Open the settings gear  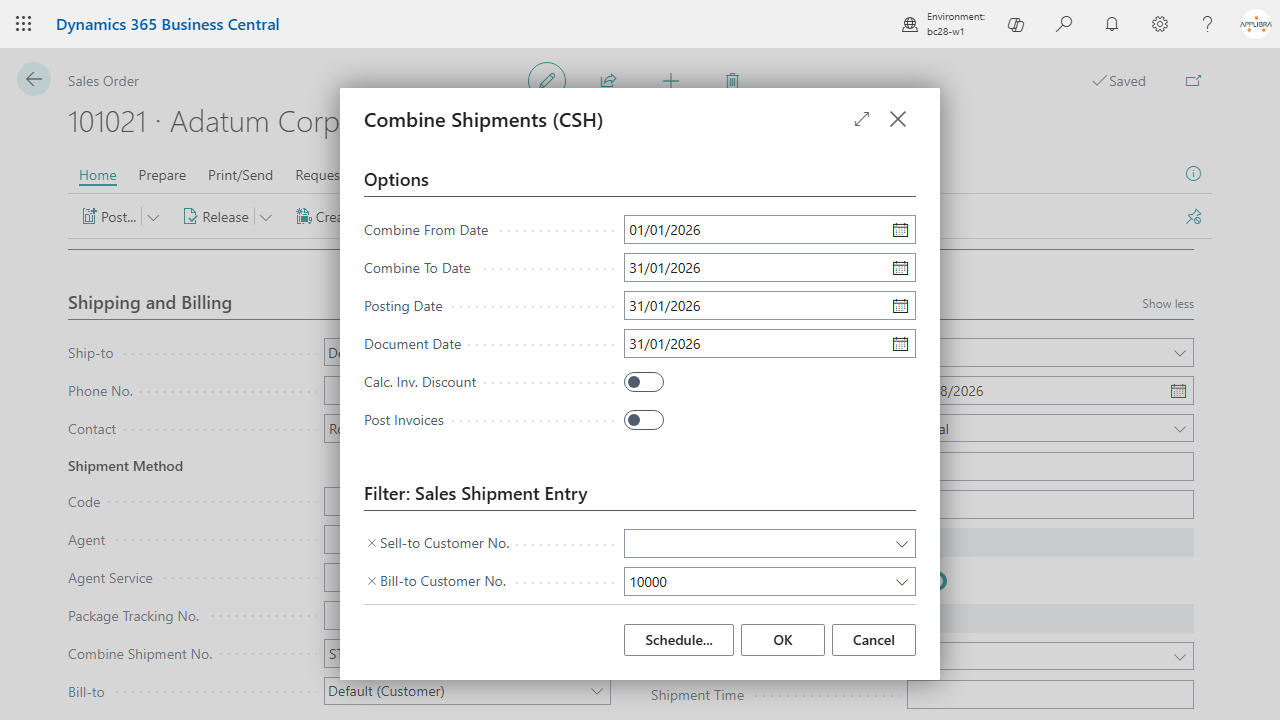(1160, 24)
